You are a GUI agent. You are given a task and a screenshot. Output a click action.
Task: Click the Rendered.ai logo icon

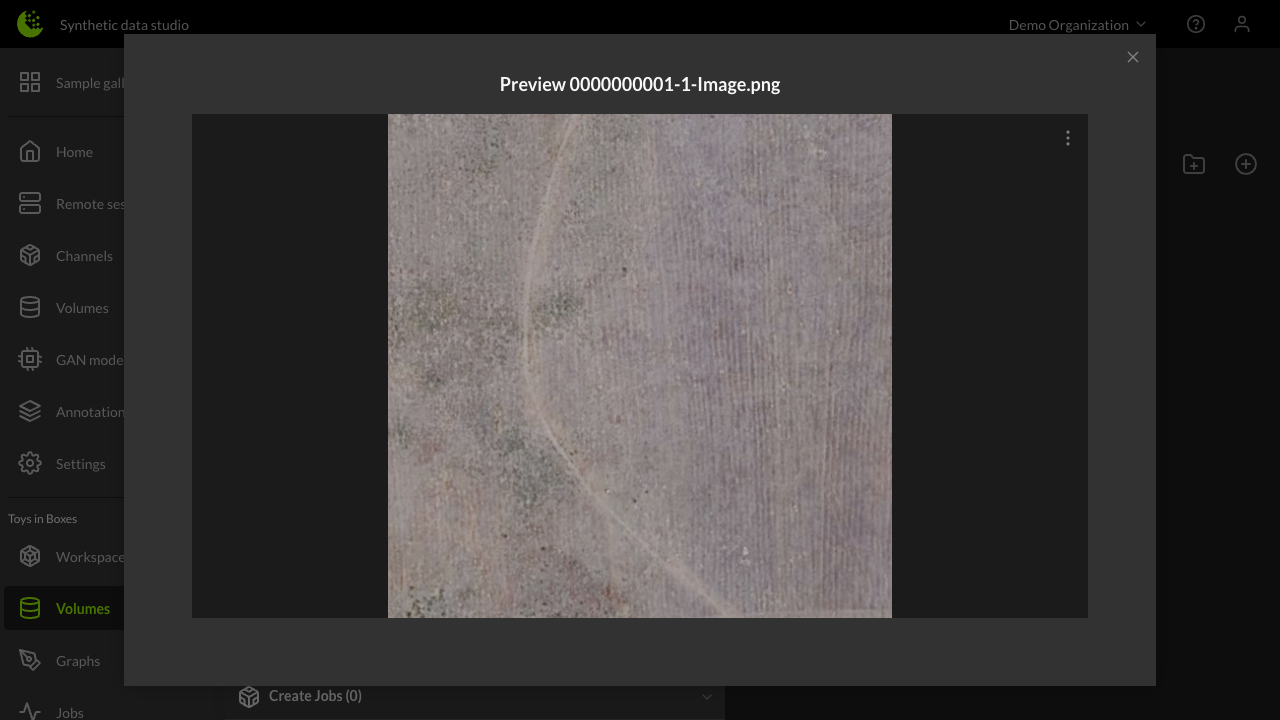(x=30, y=24)
